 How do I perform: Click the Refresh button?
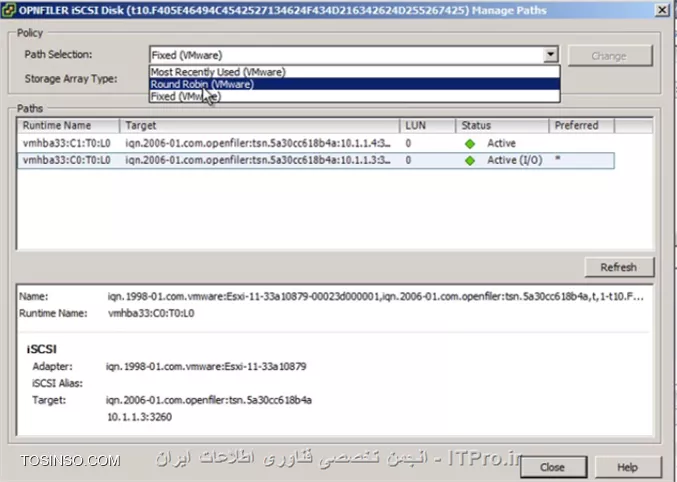pos(619,267)
